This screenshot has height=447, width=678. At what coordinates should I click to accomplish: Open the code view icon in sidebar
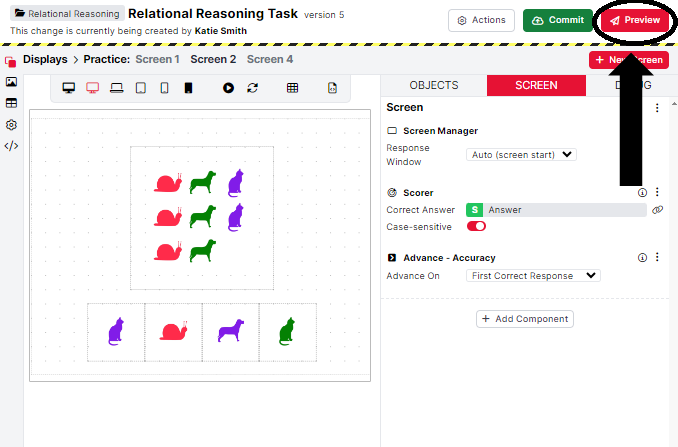[x=11, y=146]
